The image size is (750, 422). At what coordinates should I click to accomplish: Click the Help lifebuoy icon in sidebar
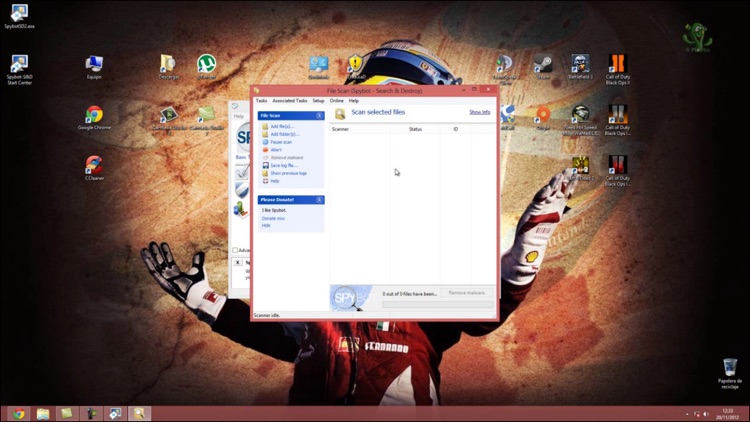pyautogui.click(x=265, y=181)
